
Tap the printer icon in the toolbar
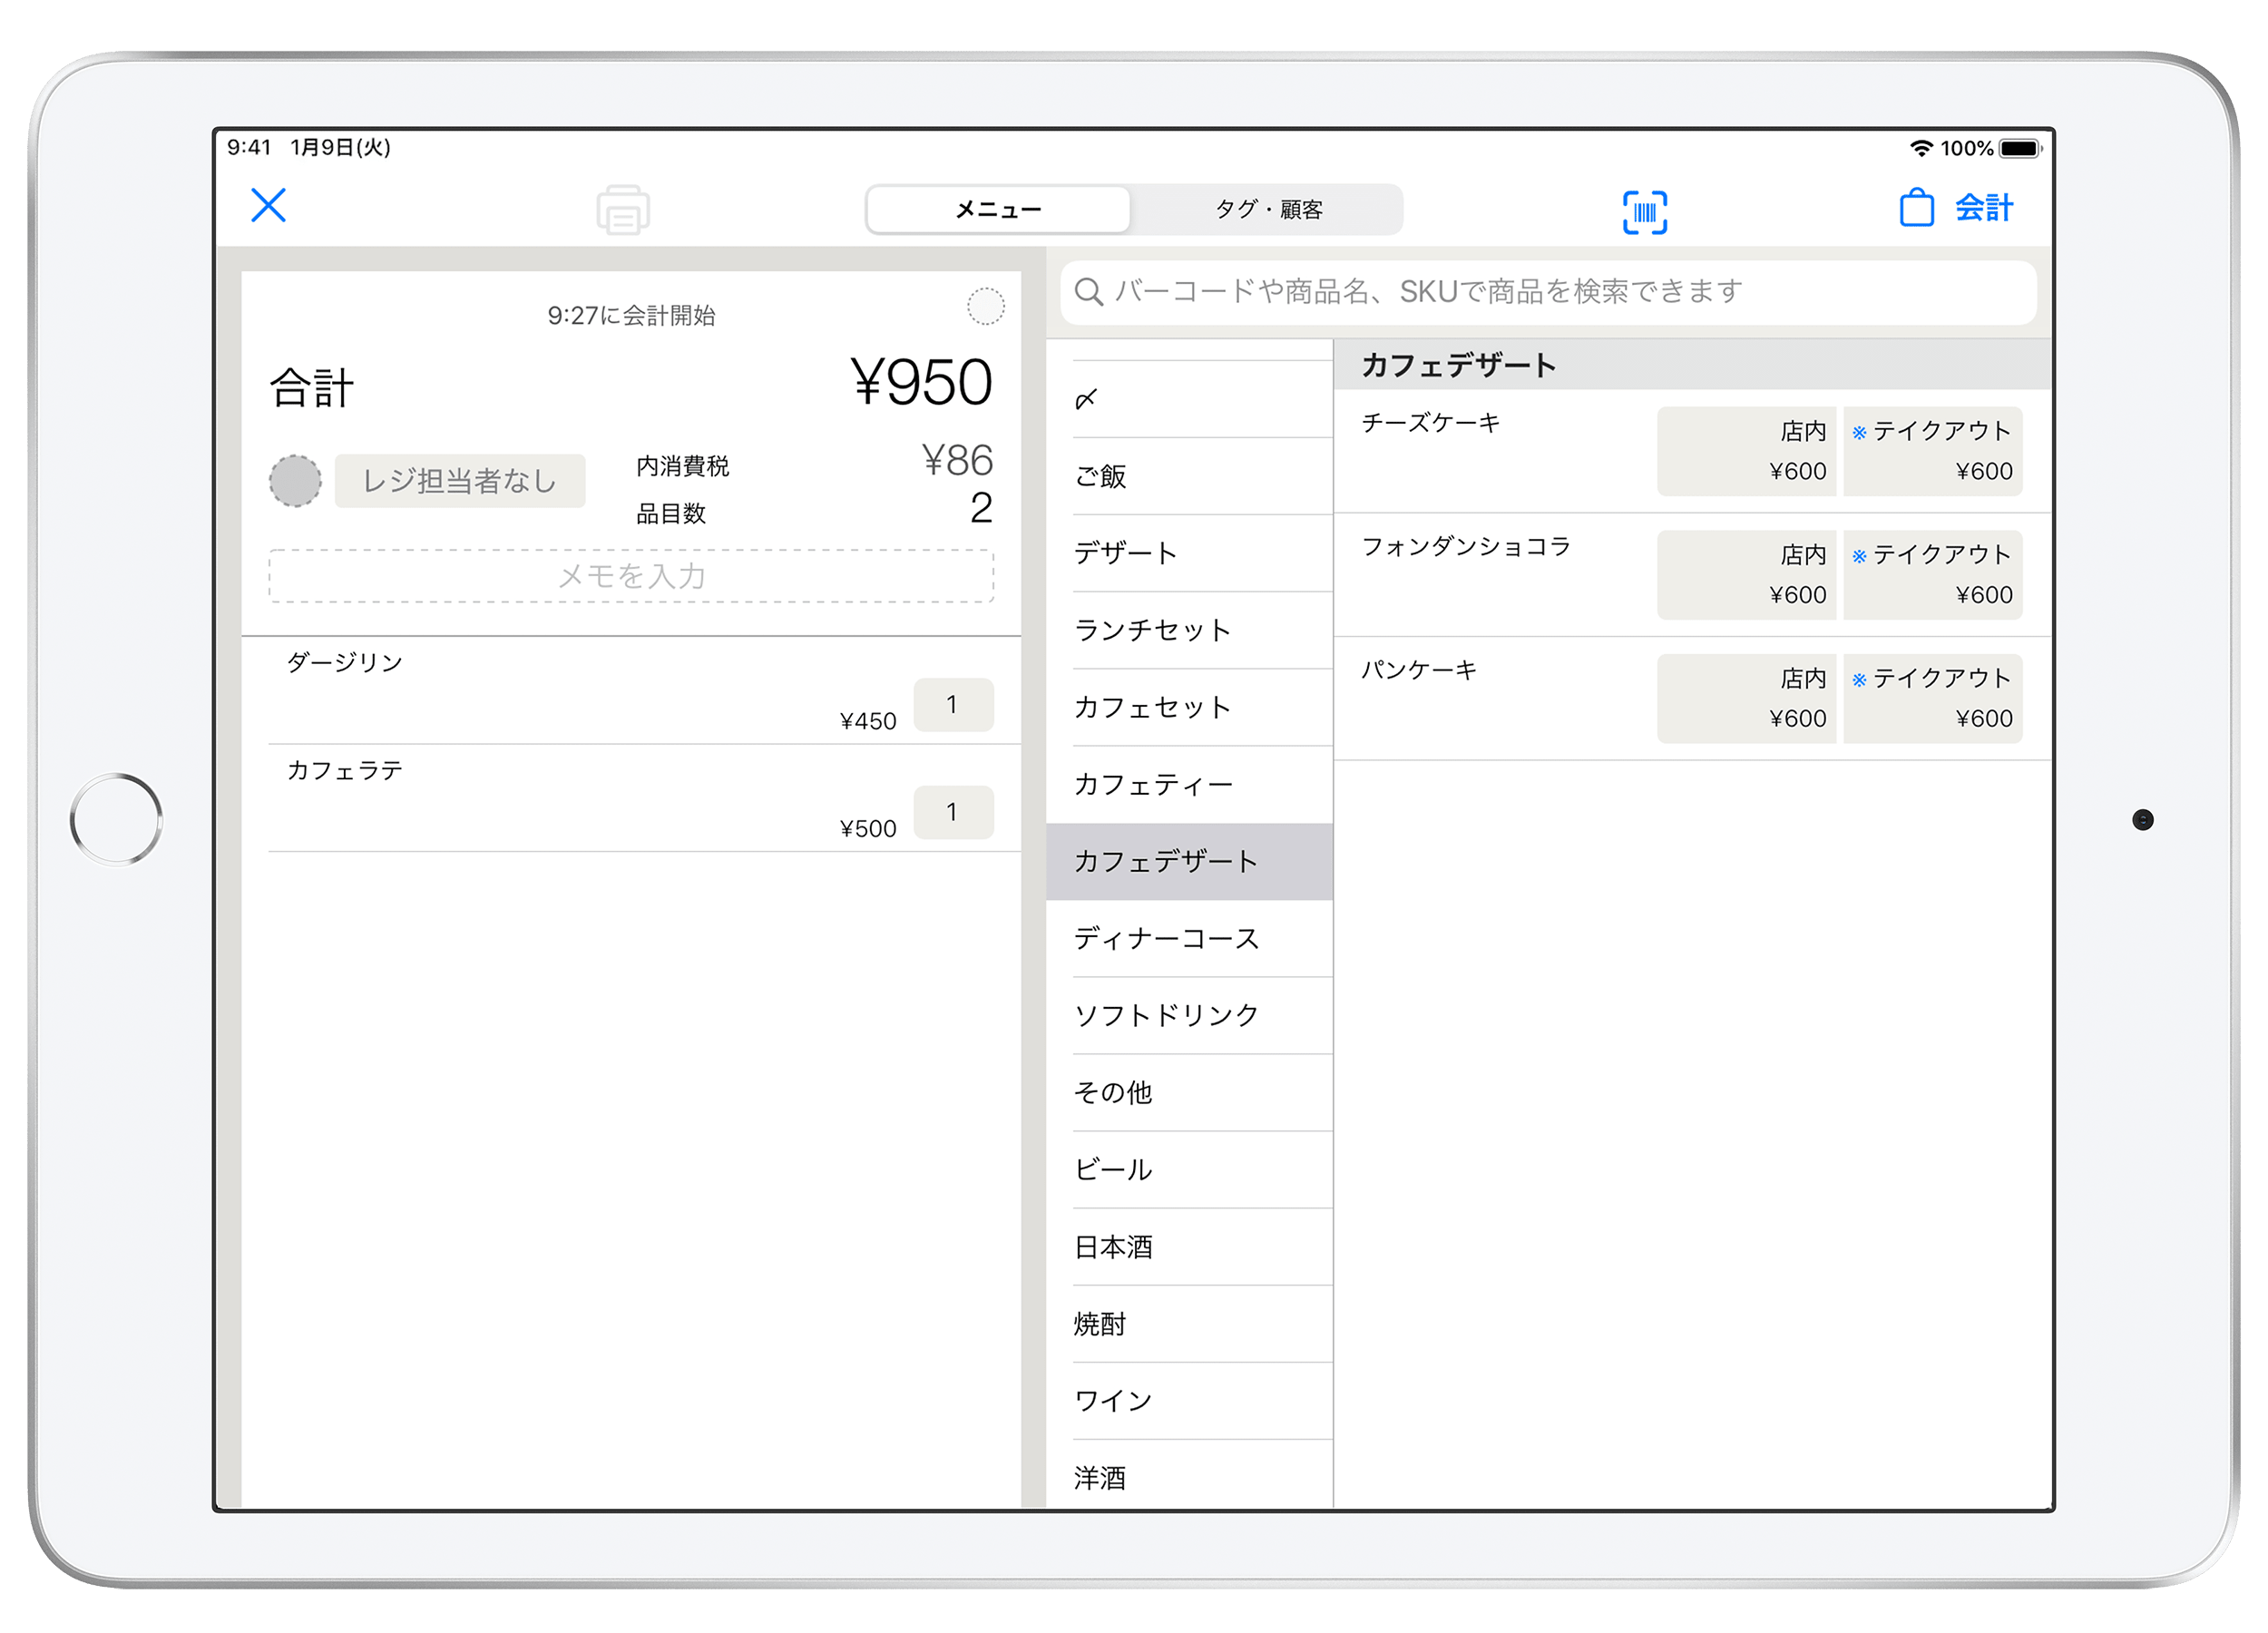point(623,210)
